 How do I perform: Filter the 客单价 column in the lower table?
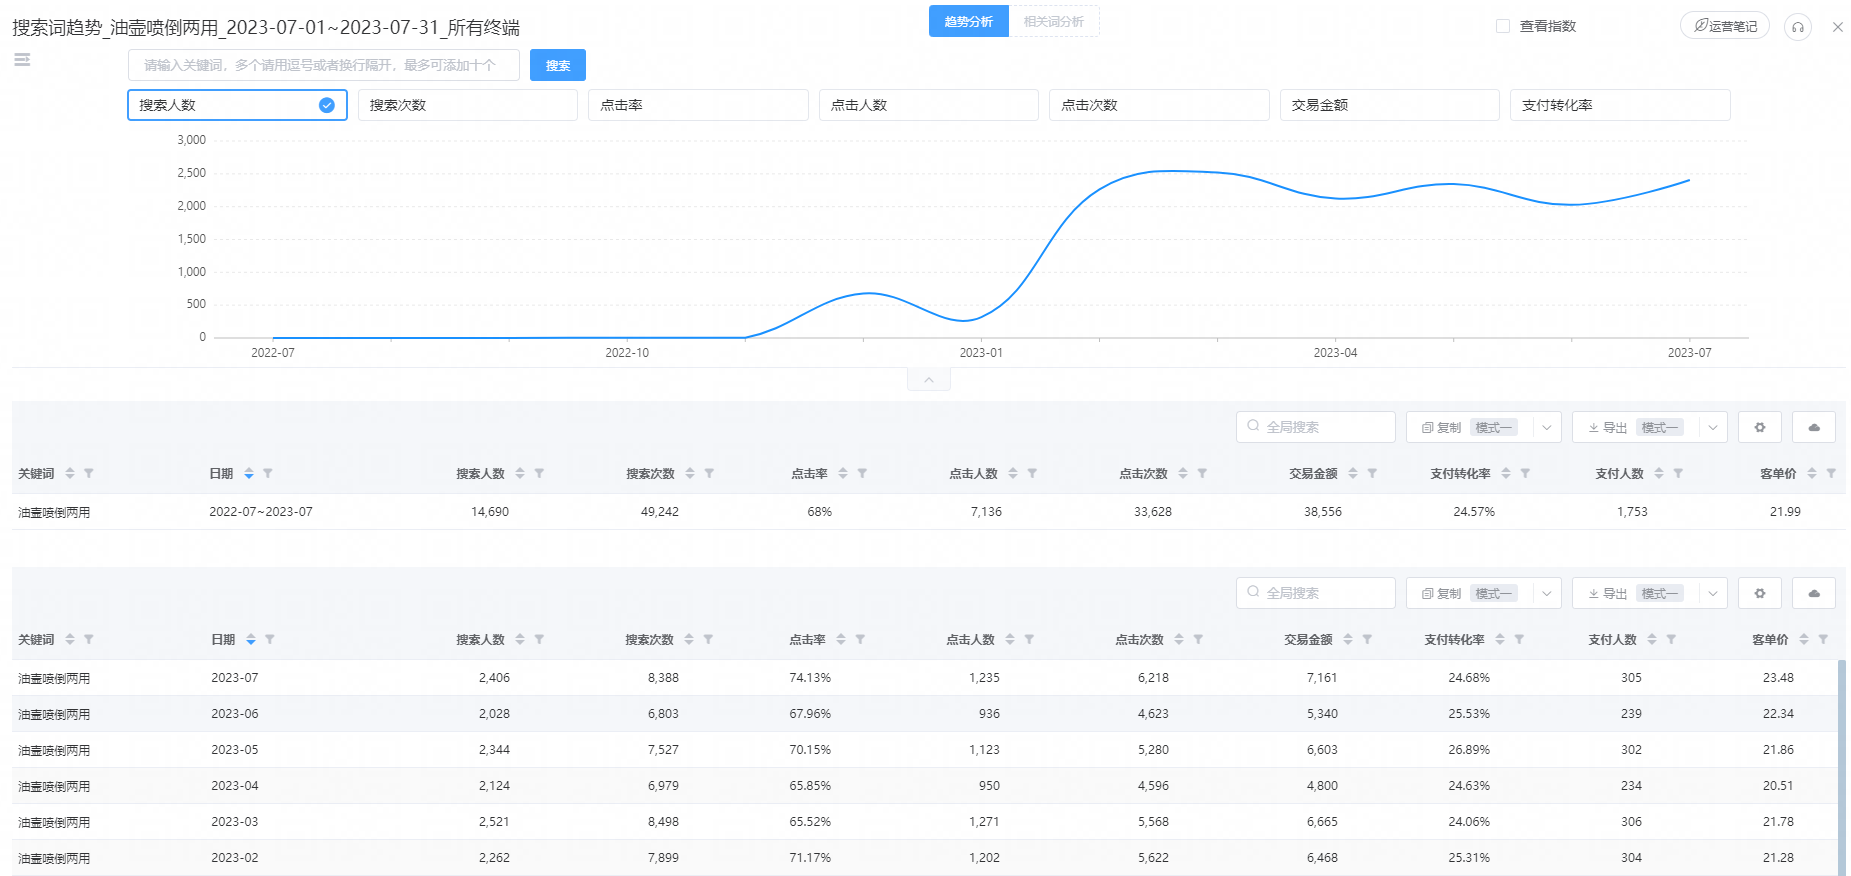[1822, 639]
